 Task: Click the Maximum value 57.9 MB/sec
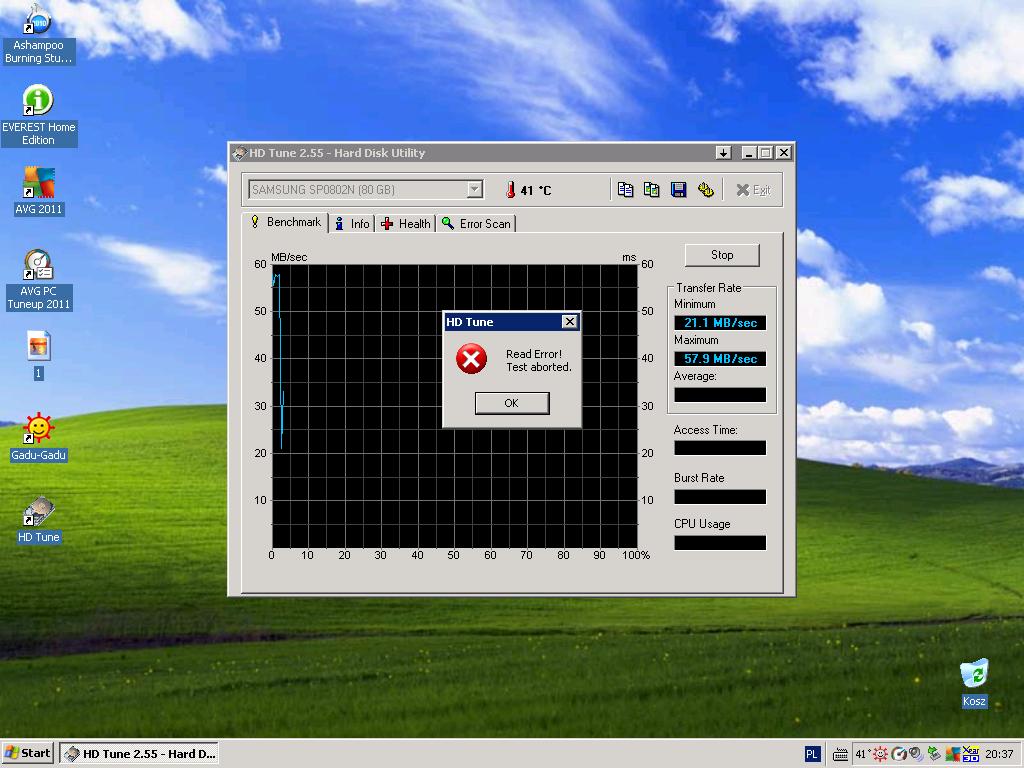pos(720,359)
